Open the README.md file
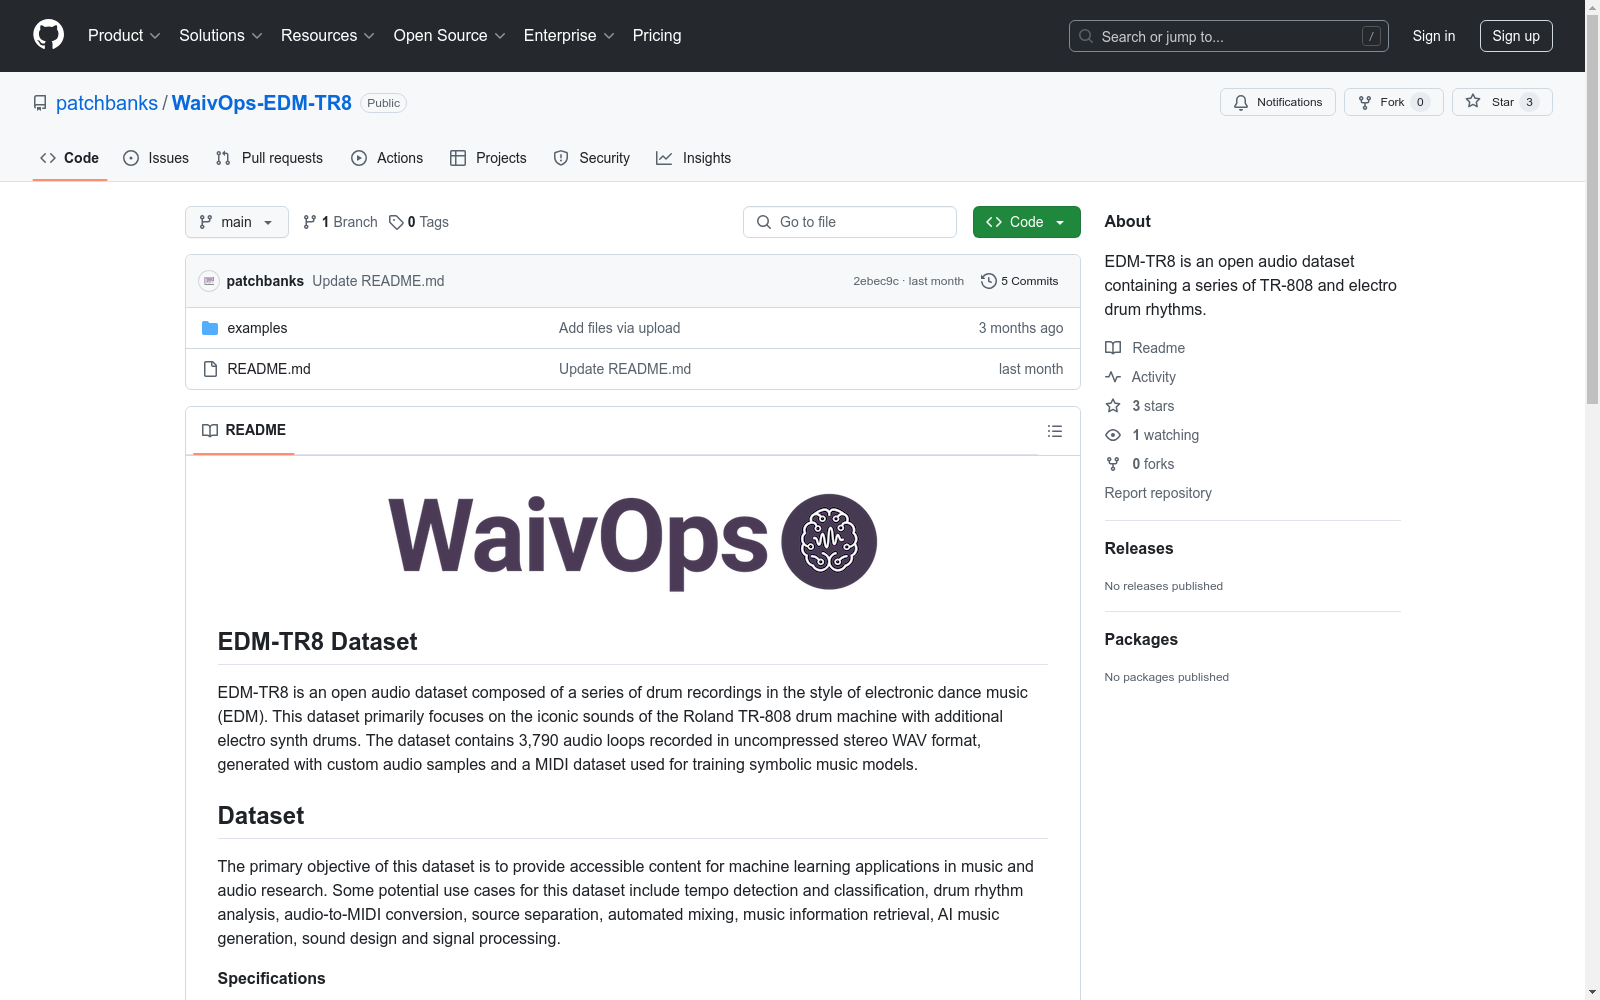Screen dimensions: 1600x1000 click(x=269, y=369)
